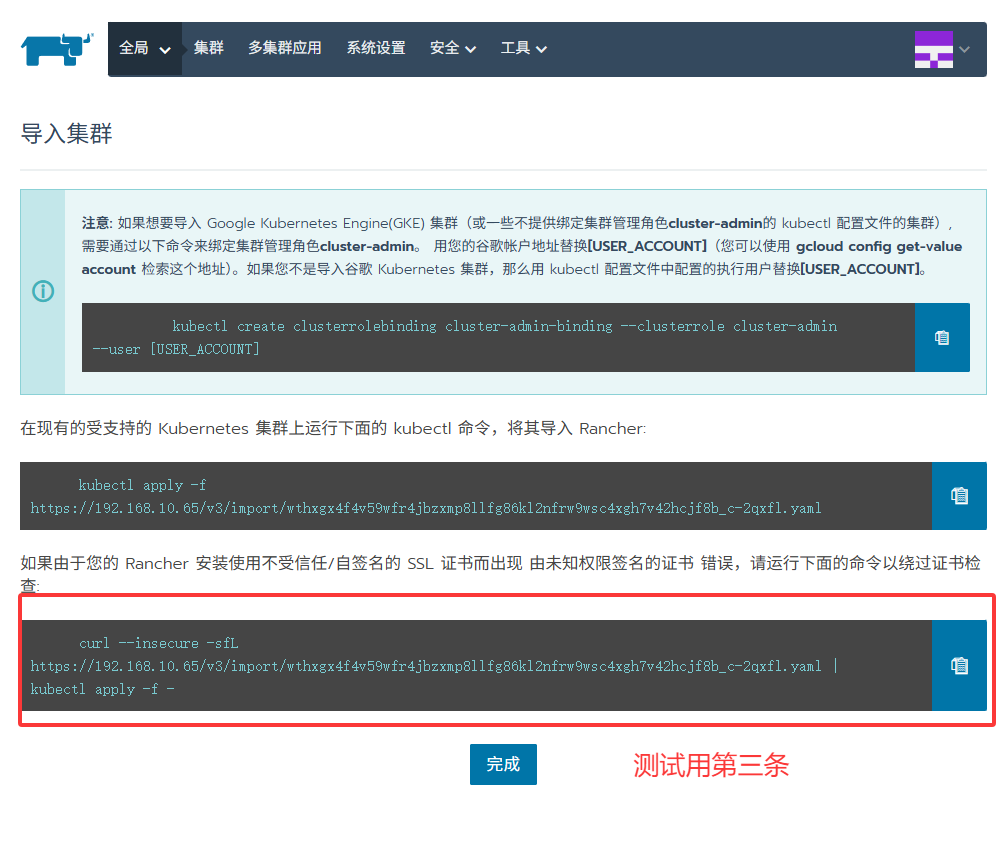The image size is (1002, 854).
Task: Open 系统设置 in navigation
Action: [376, 48]
